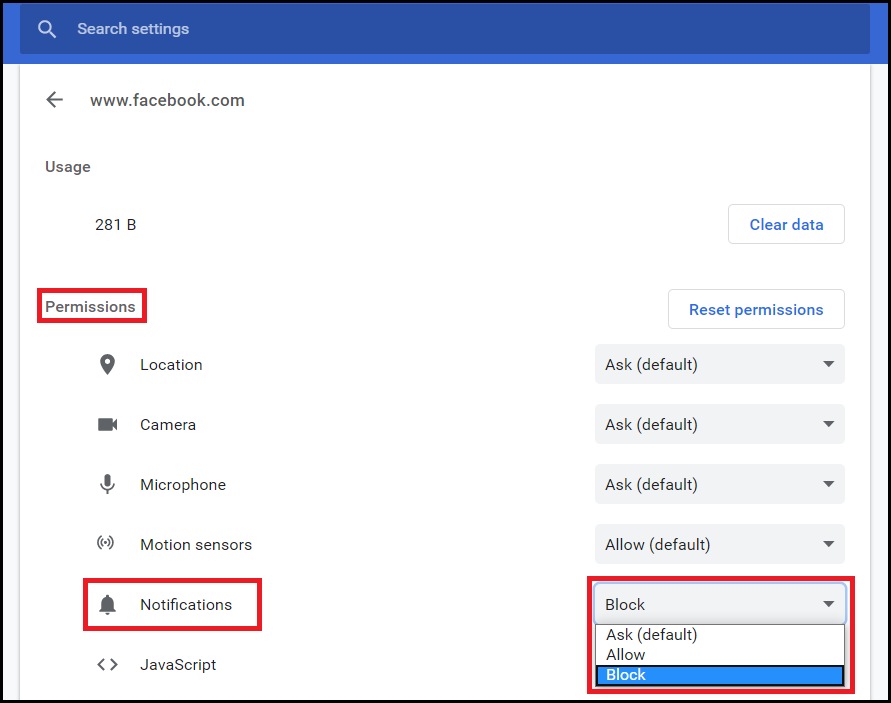
Task: Open the Motion sensors permission dropdown
Action: click(719, 545)
